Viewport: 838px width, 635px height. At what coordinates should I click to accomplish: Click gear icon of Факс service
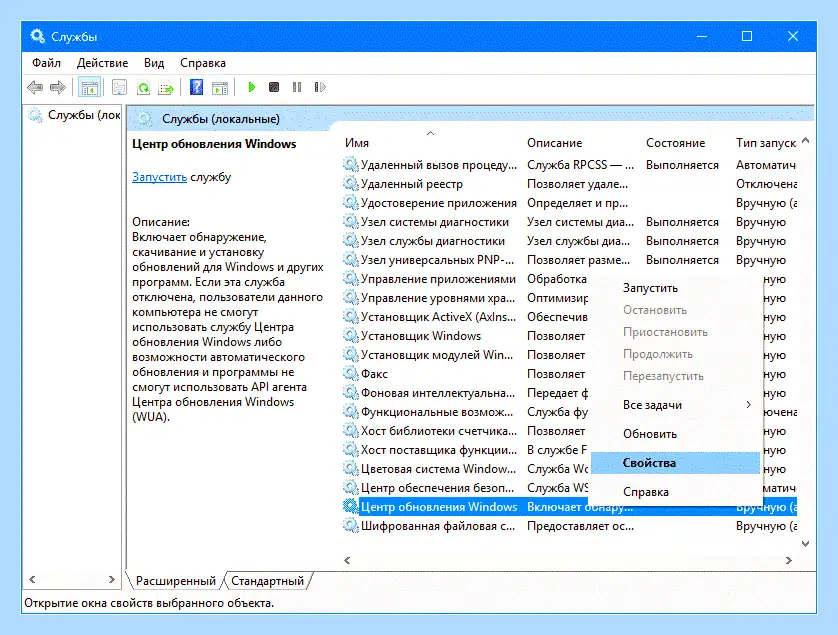(350, 374)
